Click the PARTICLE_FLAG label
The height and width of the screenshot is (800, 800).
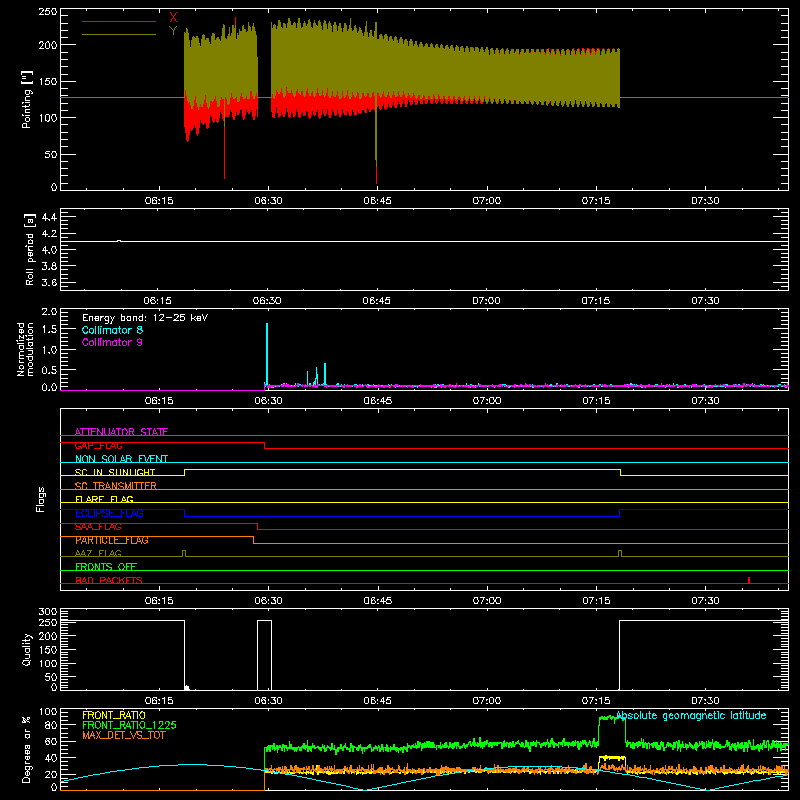point(112,540)
